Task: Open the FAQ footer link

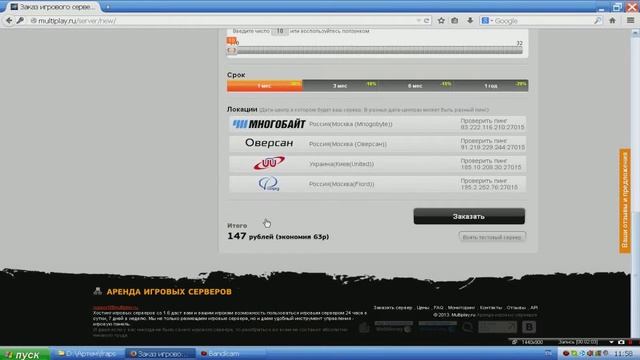Action: coord(438,308)
